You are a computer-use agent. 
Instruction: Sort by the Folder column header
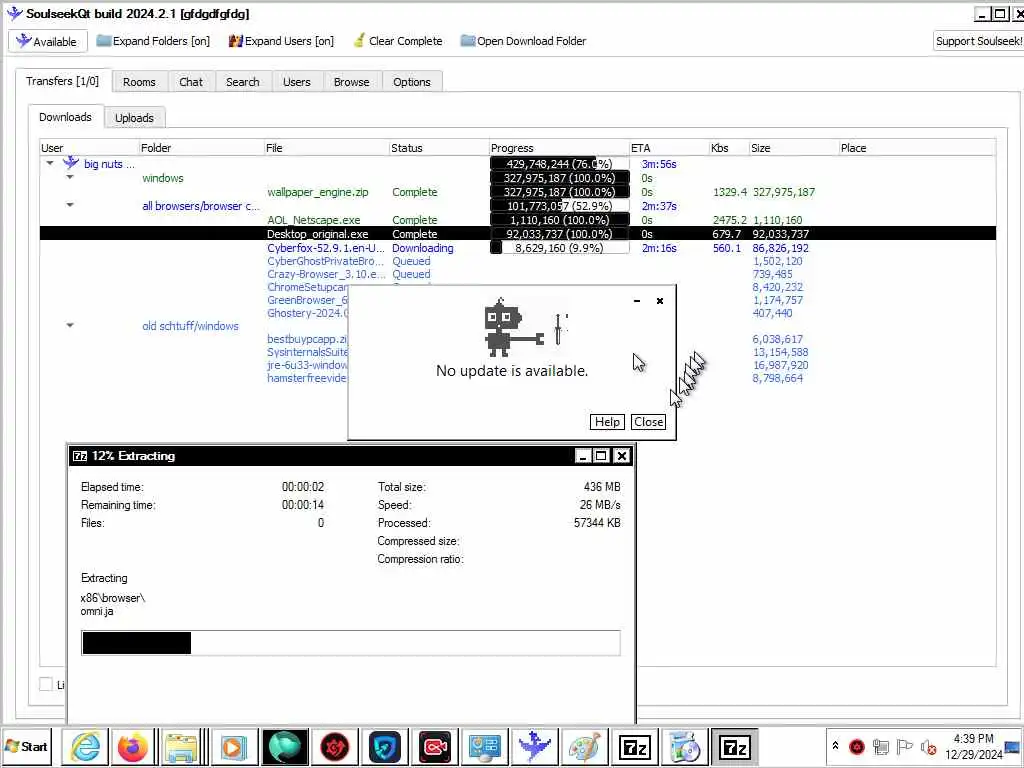(x=201, y=148)
